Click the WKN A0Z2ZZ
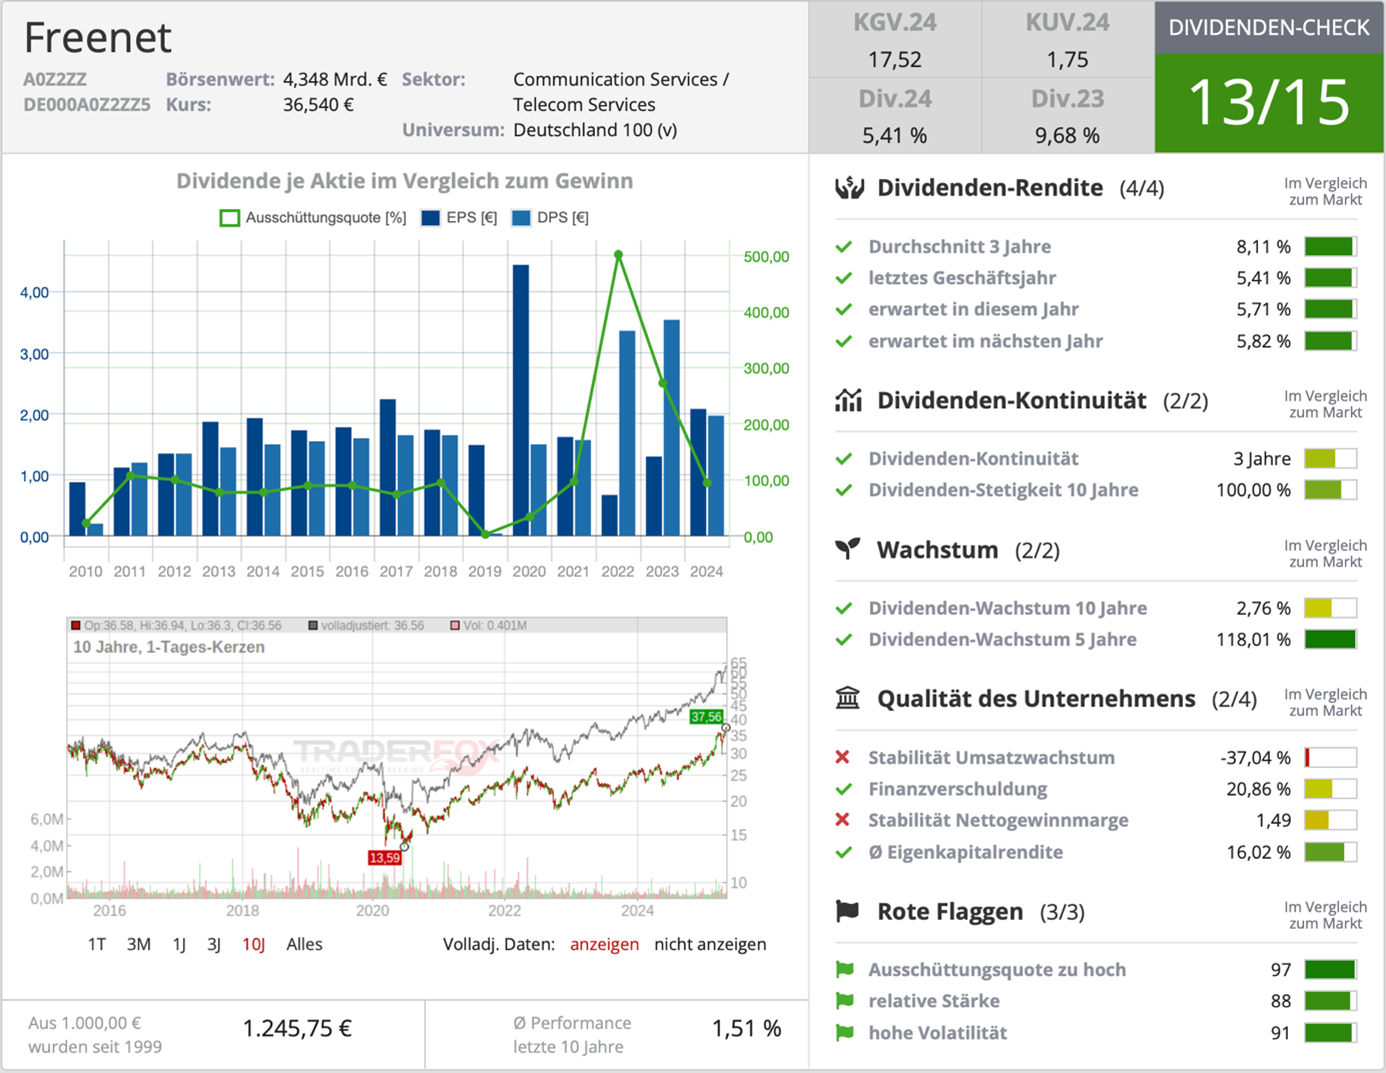The height and width of the screenshot is (1073, 1386). coord(55,79)
